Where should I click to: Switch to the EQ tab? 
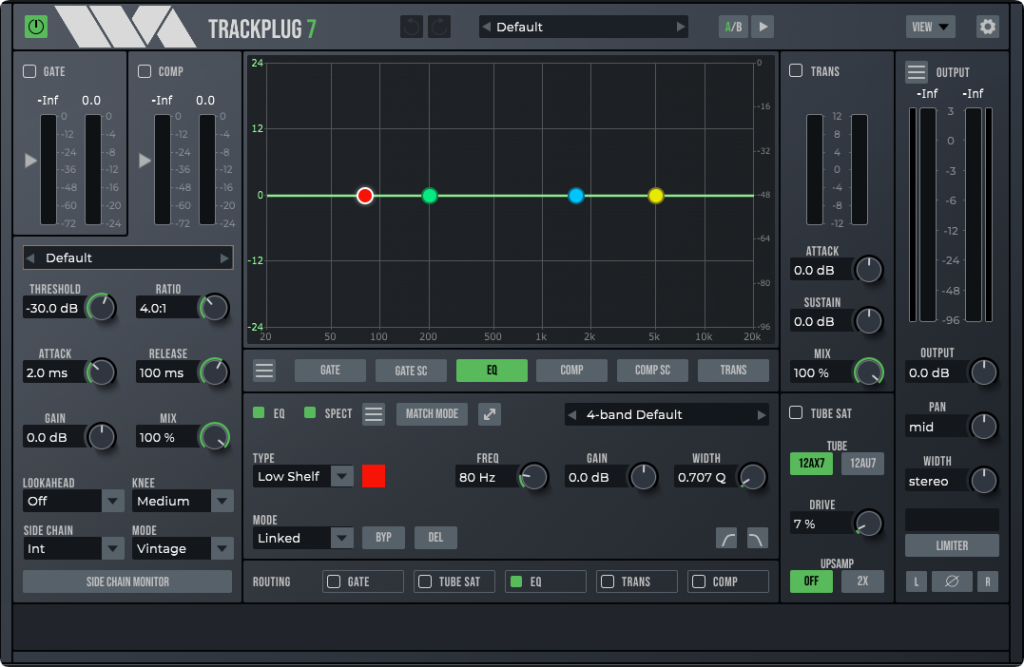point(492,370)
